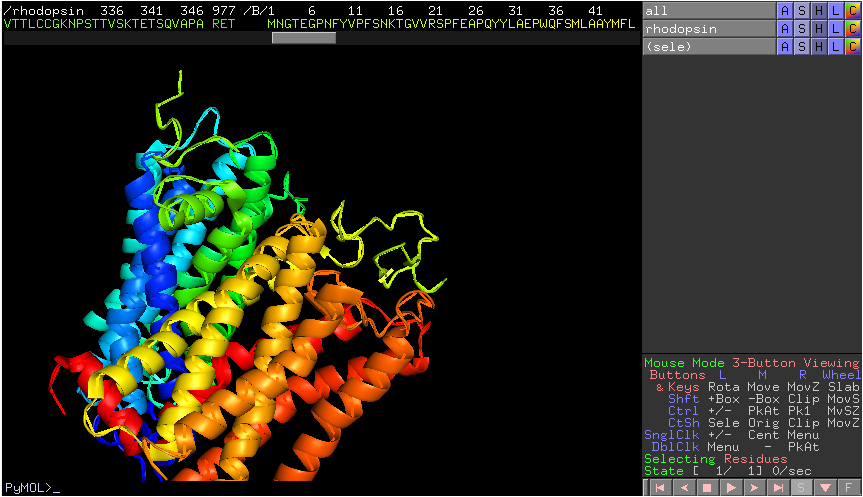
Task: Click the 'Shft' modifier label
Action: (x=684, y=399)
